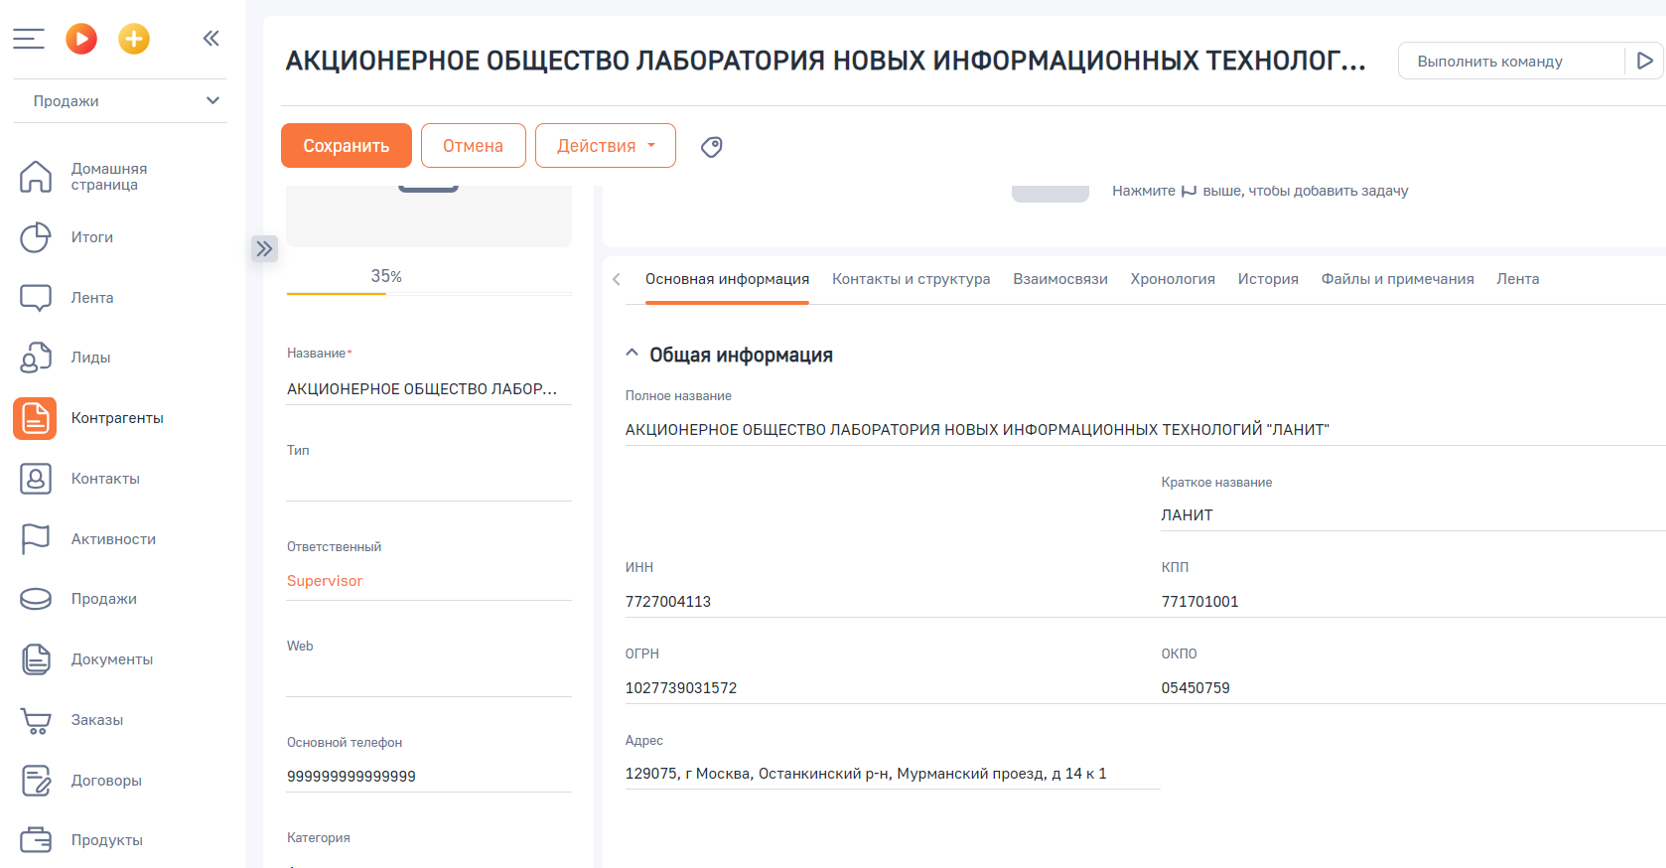Click the ИНН value 7727004113
The image size is (1666, 868).
point(668,602)
